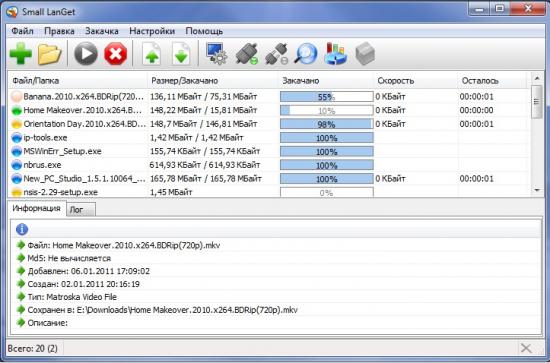Click blue status icon beside New_PC_Studio row
The height and width of the screenshot is (363, 550).
[17, 179]
